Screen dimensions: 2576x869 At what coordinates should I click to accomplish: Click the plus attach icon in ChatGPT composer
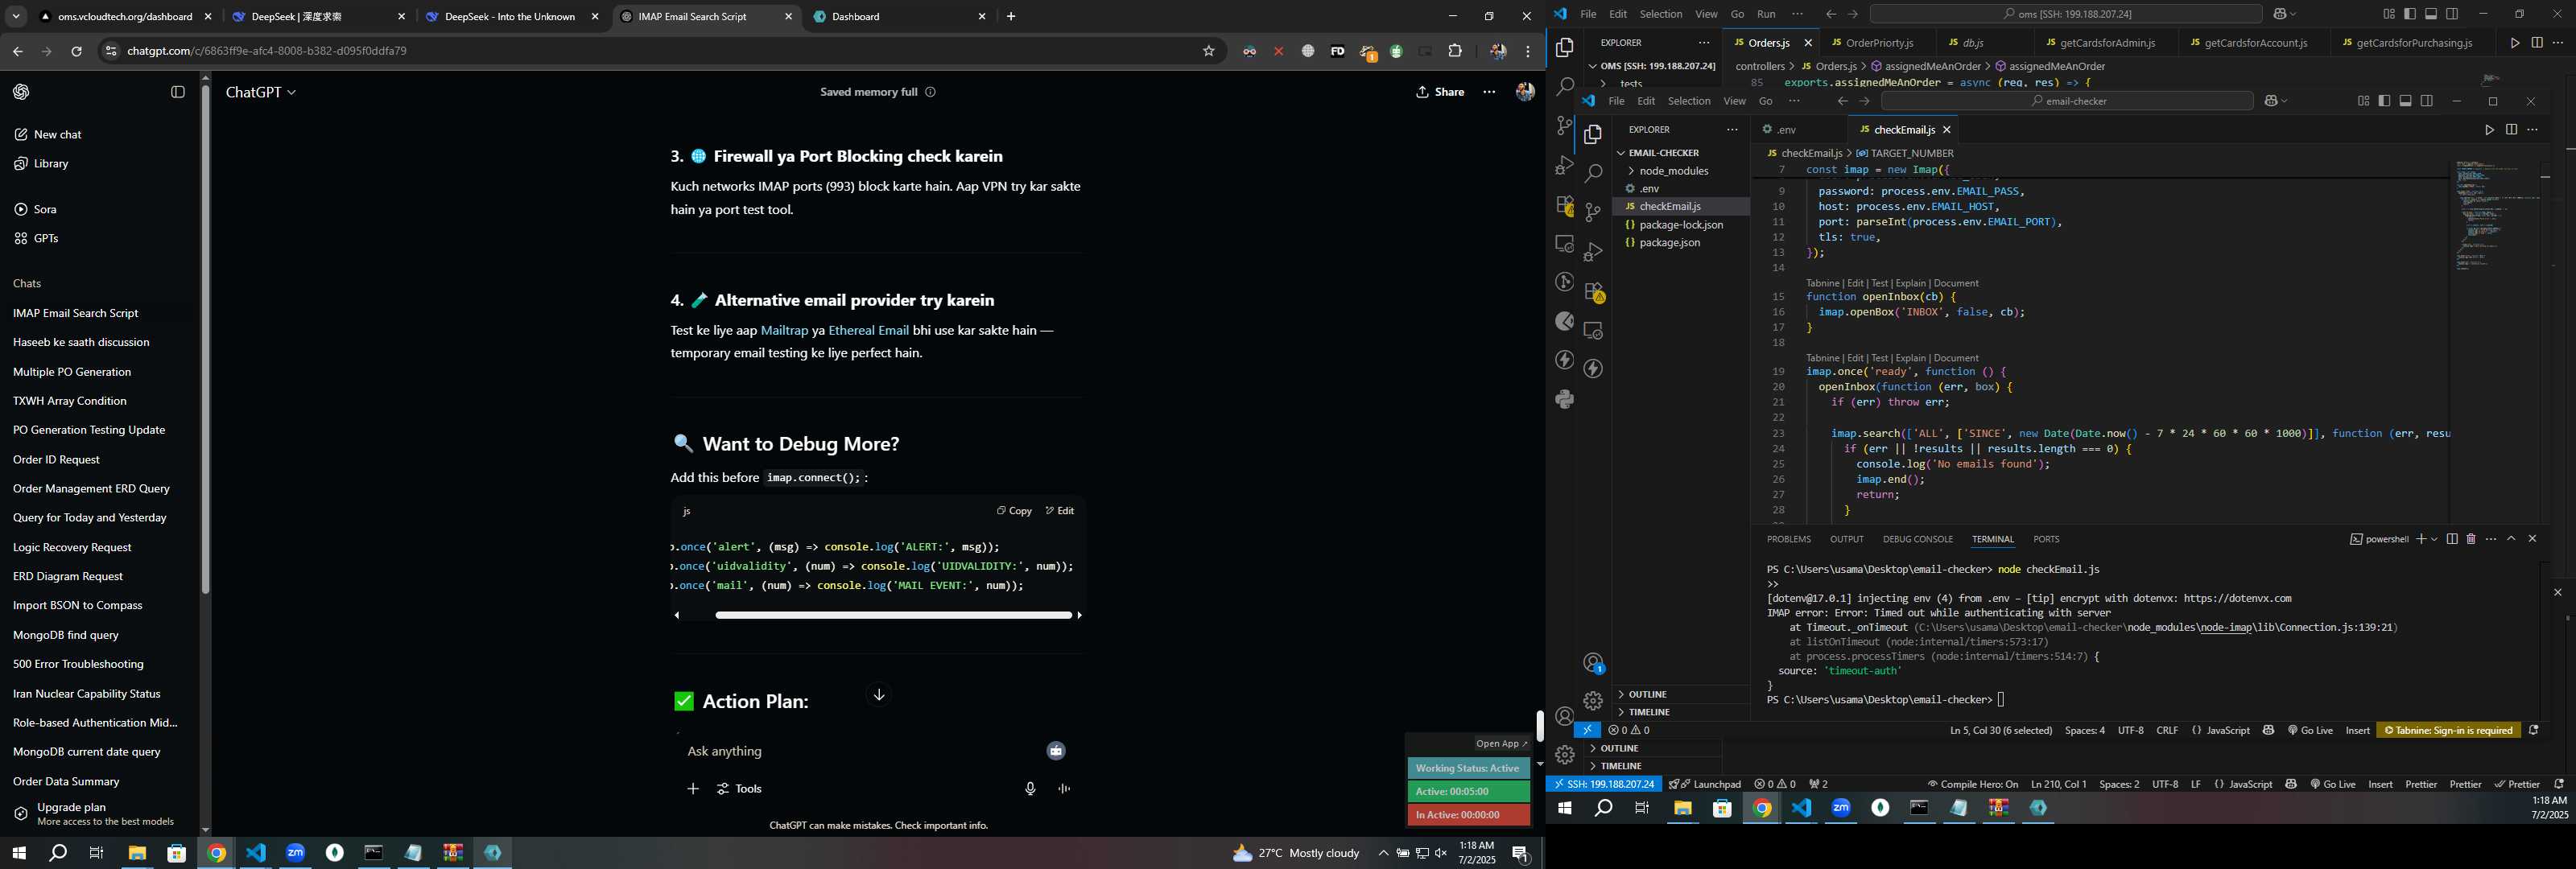tap(693, 789)
